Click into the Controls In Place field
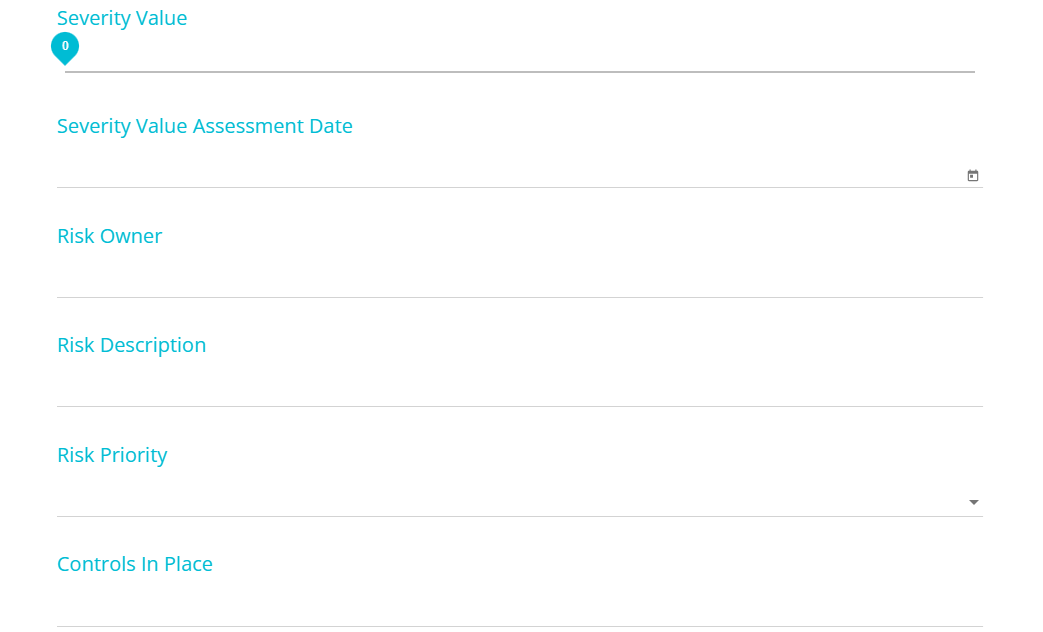Image resolution: width=1043 pixels, height=632 pixels. tap(520, 613)
